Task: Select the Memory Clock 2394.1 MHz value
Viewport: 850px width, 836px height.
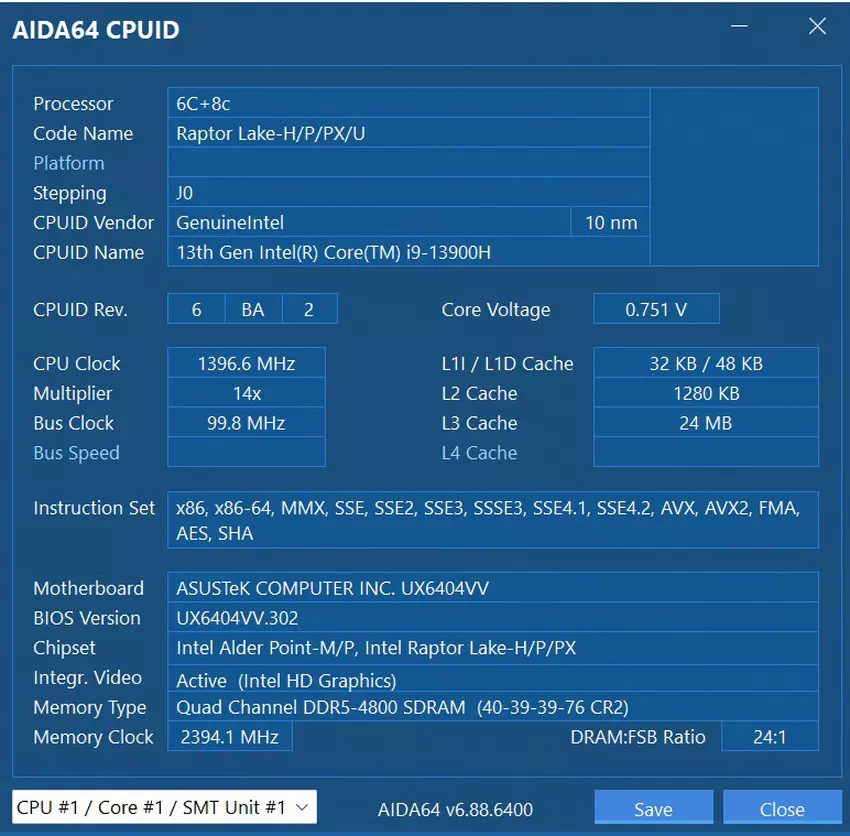Action: tap(230, 737)
